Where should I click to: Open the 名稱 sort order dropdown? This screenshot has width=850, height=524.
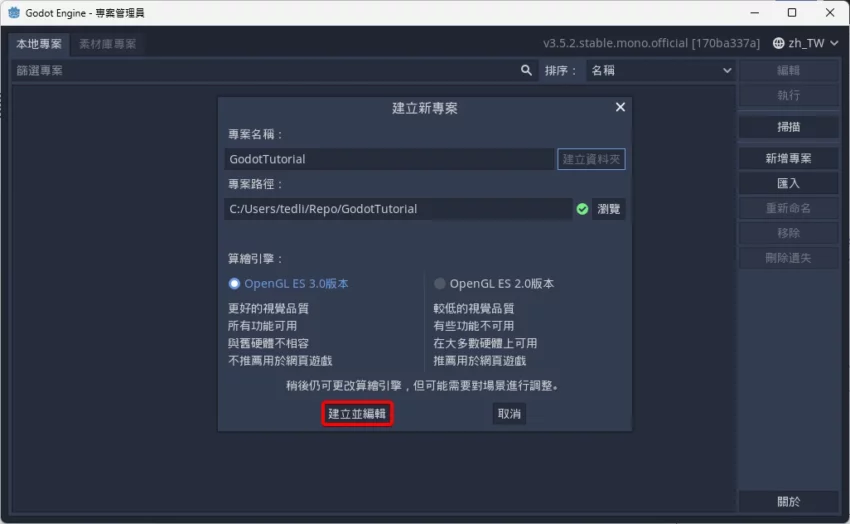(x=660, y=70)
